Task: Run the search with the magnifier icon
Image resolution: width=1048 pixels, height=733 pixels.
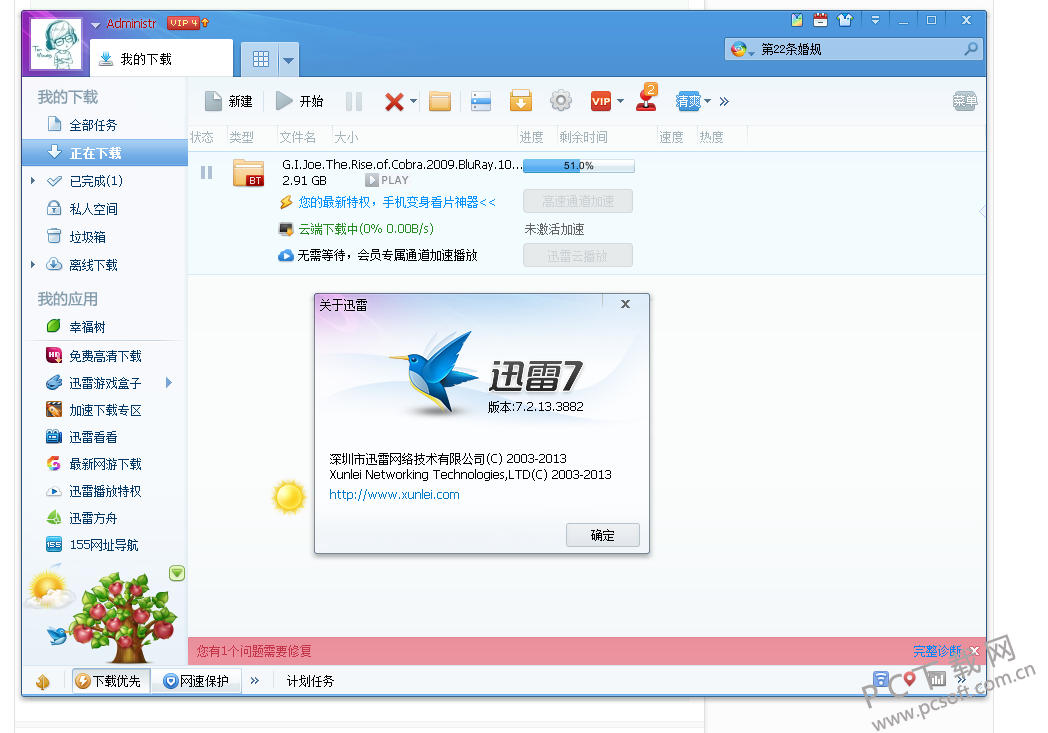Action: 971,49
